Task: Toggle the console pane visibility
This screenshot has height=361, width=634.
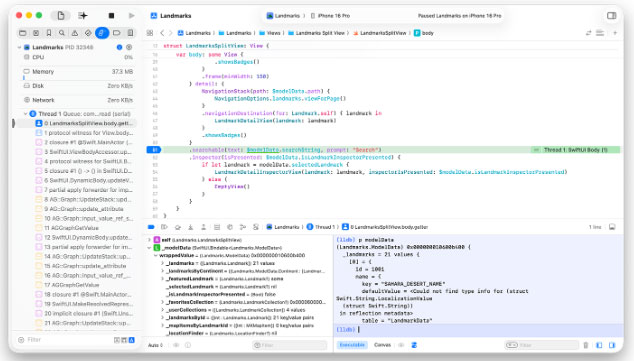Action: [612, 345]
